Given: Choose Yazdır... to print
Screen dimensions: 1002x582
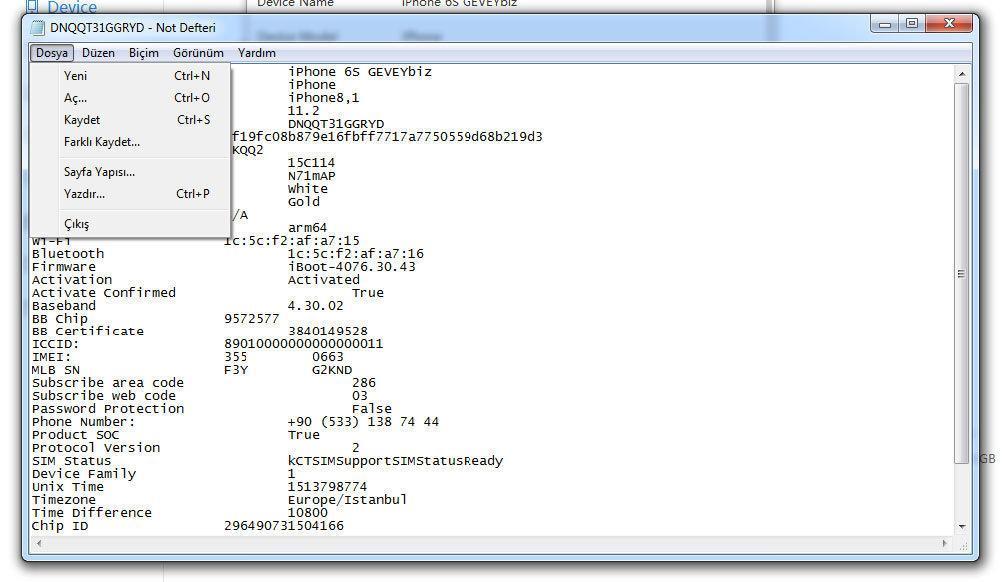Looking at the screenshot, I should [x=130, y=194].
